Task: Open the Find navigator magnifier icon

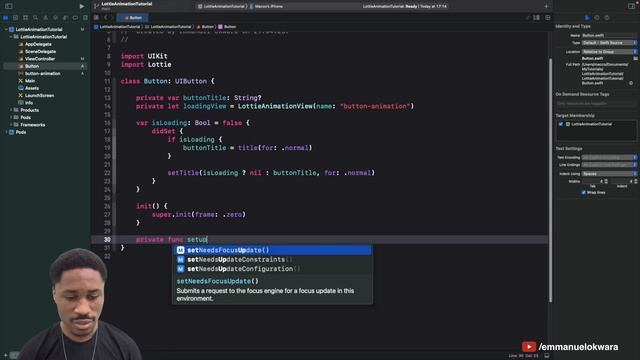Action: click(36, 18)
